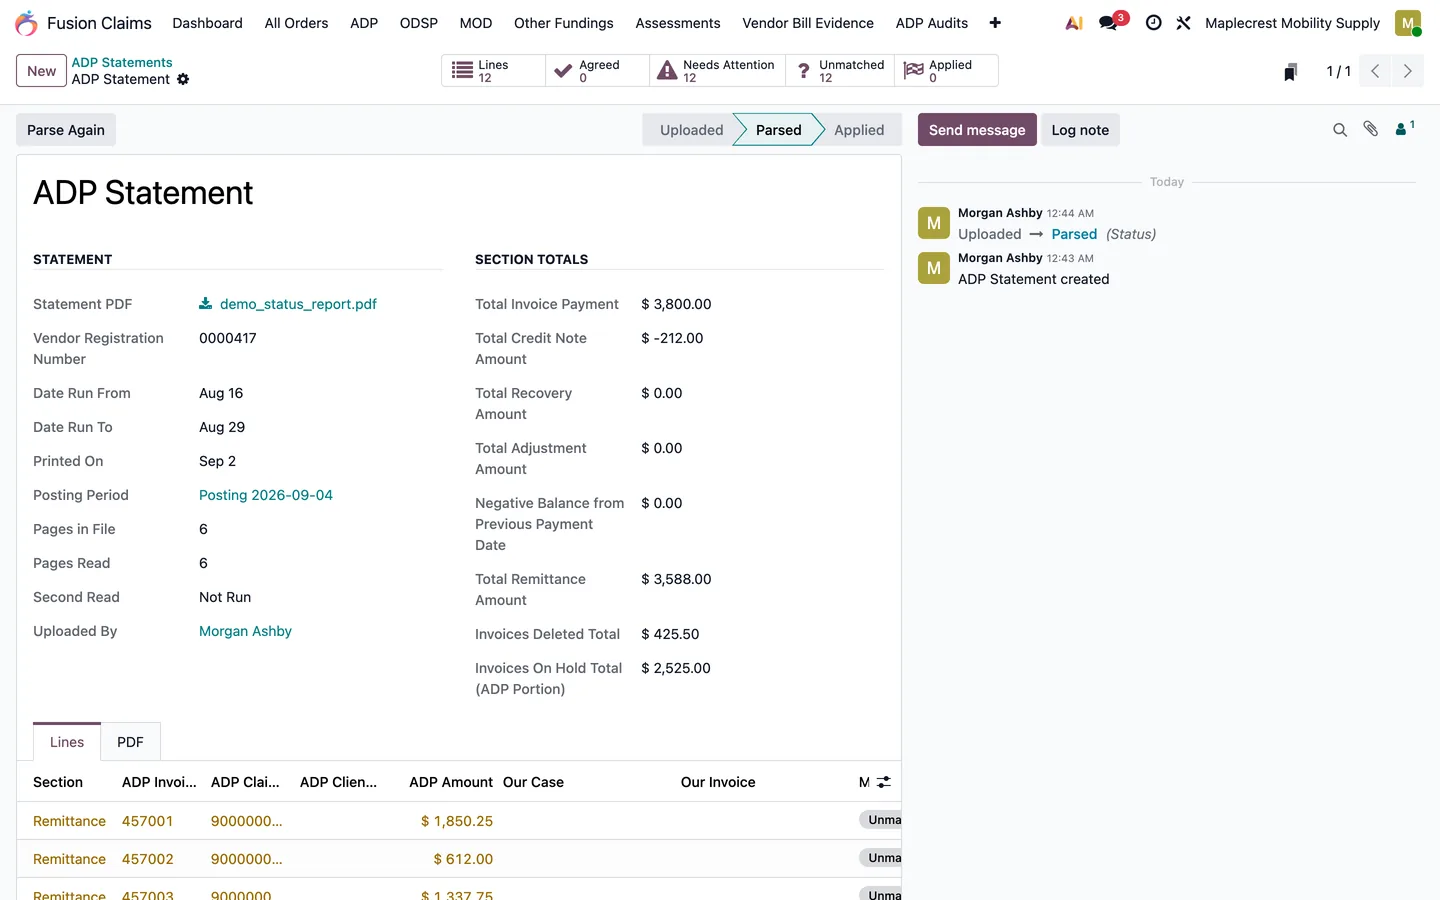Open the activities clock icon
This screenshot has width=1440, height=900.
[x=1153, y=23]
